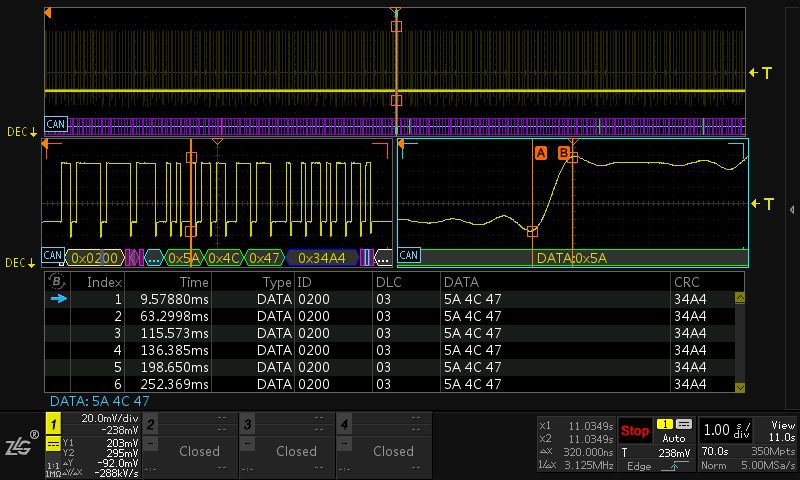
Task: Click the ZLG logo icon
Action: pos(19,443)
